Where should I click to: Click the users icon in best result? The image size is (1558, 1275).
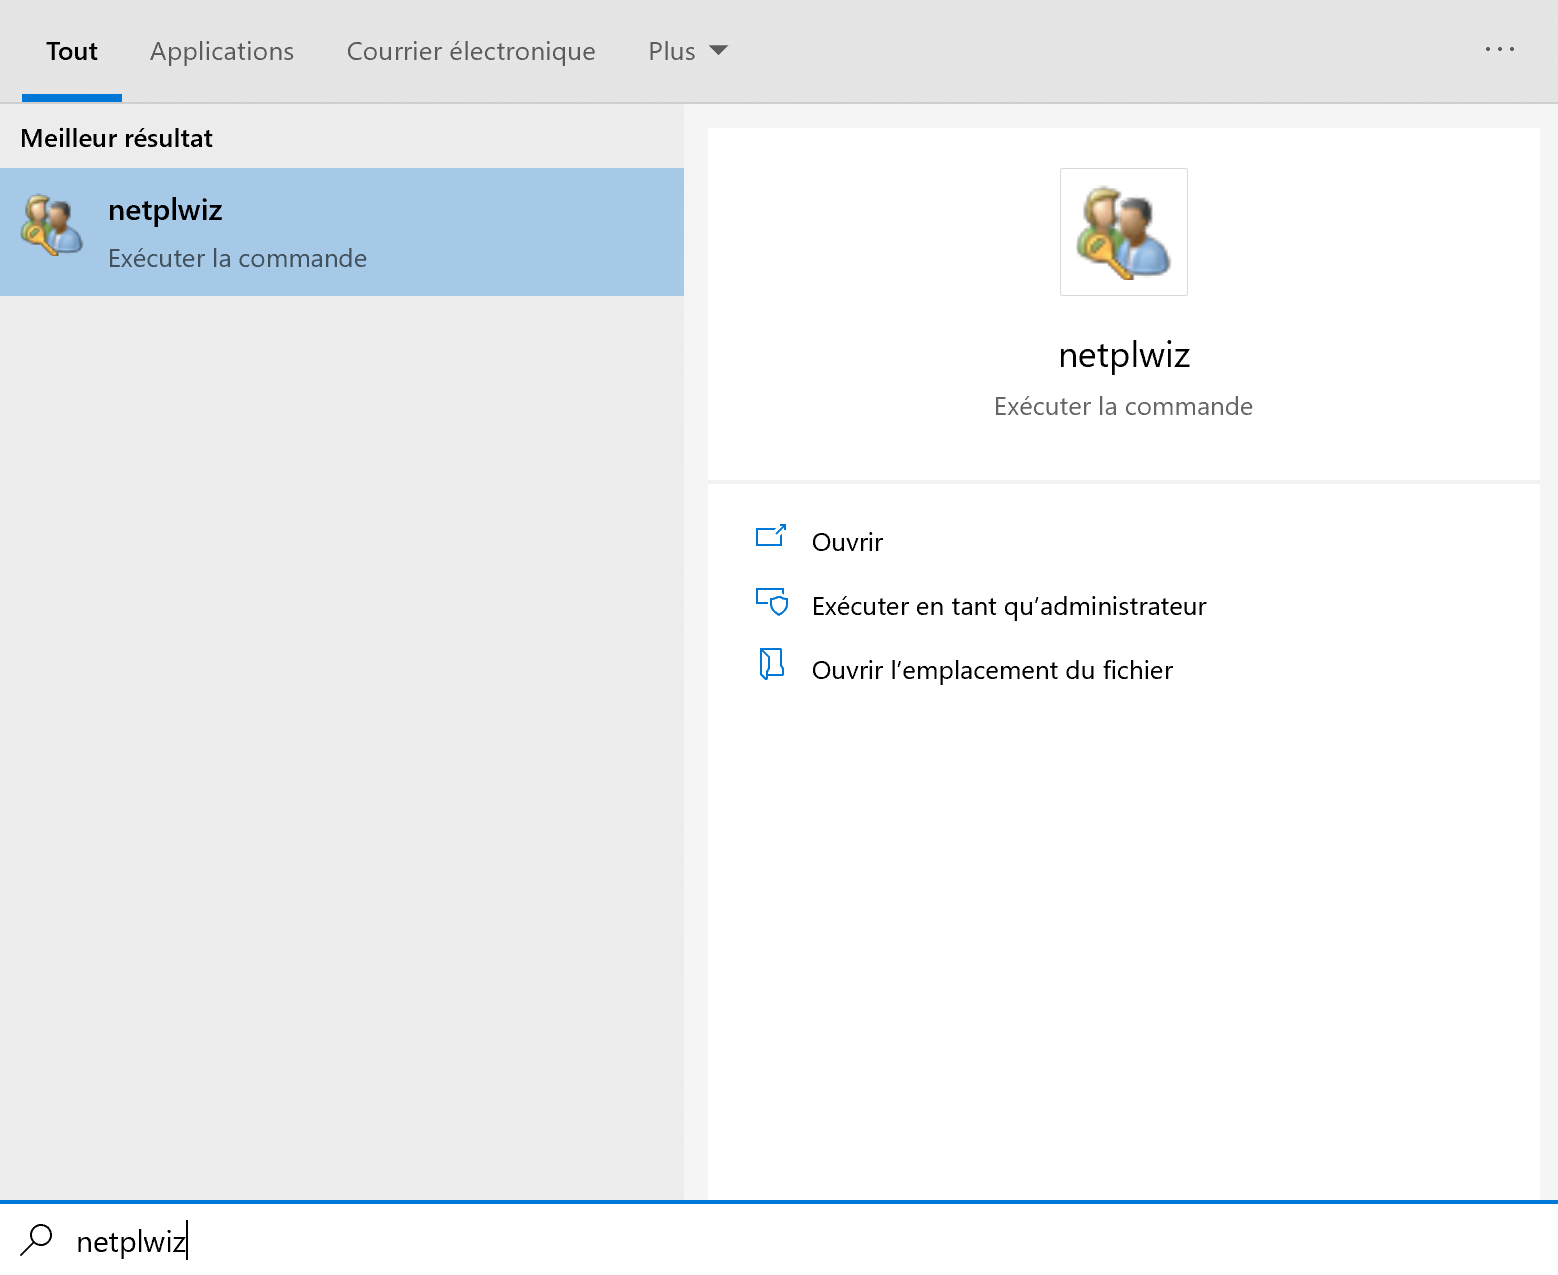[x=51, y=225]
